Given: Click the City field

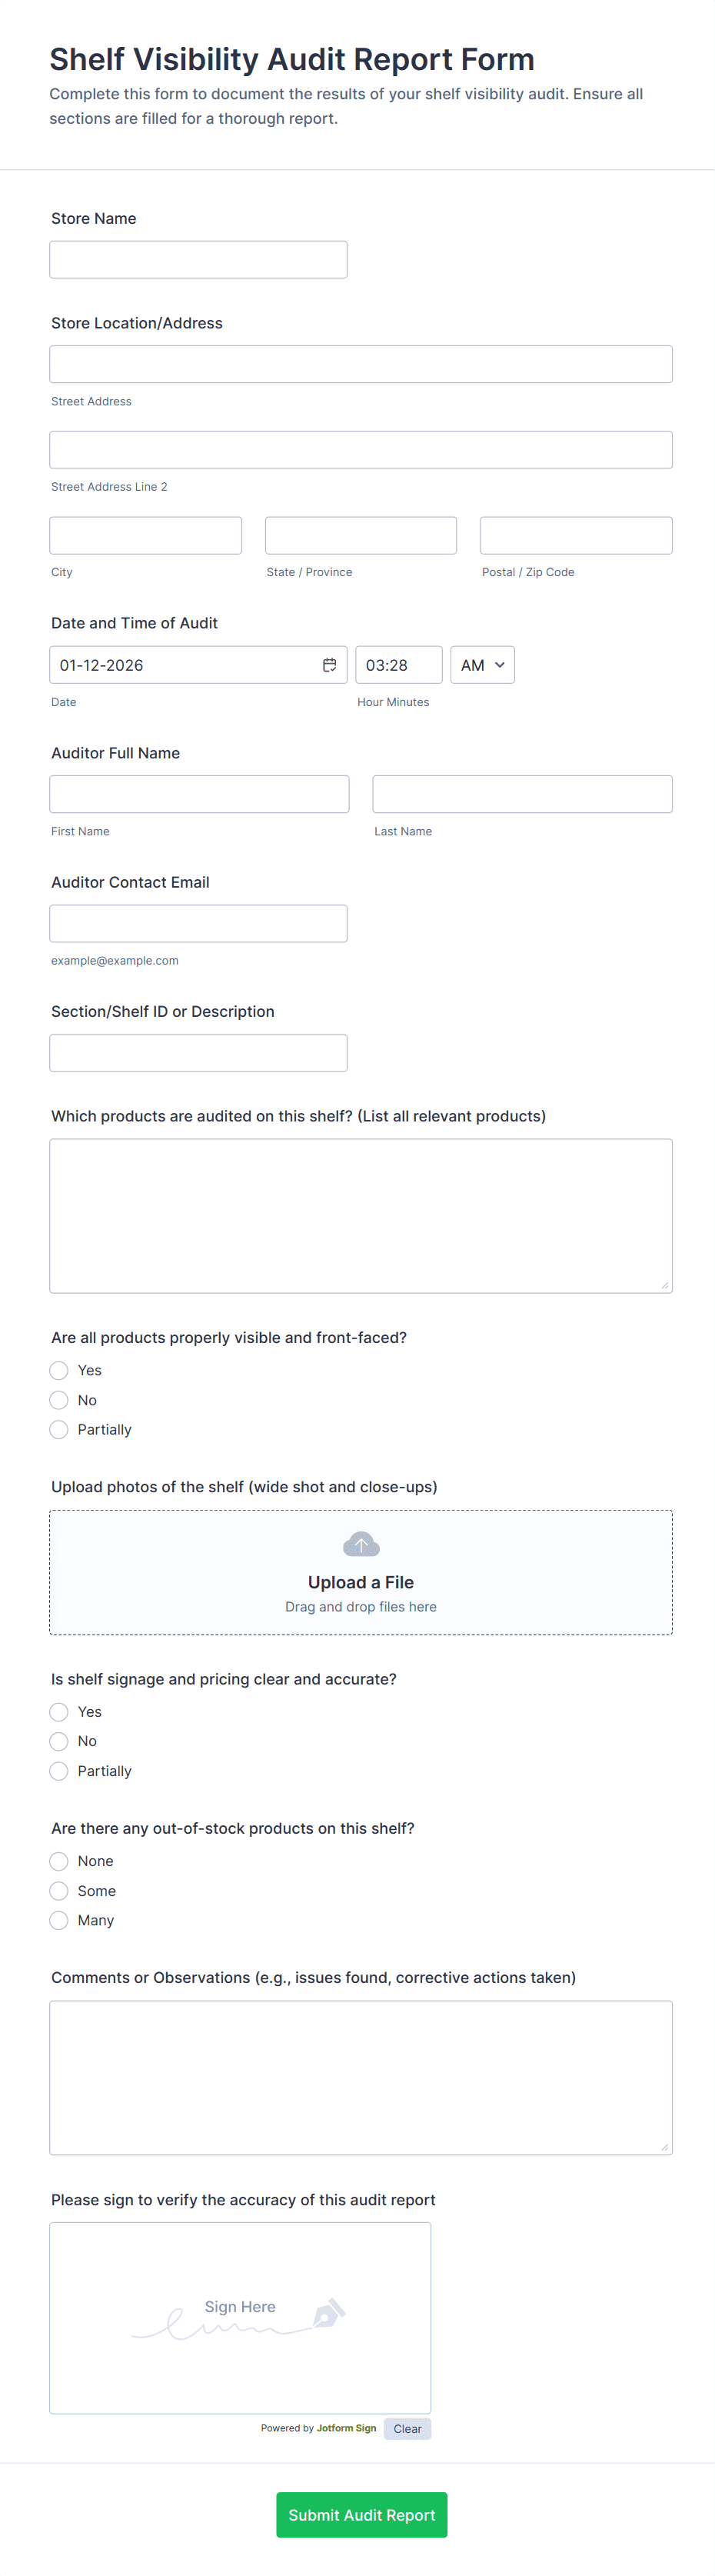Looking at the screenshot, I should [145, 535].
